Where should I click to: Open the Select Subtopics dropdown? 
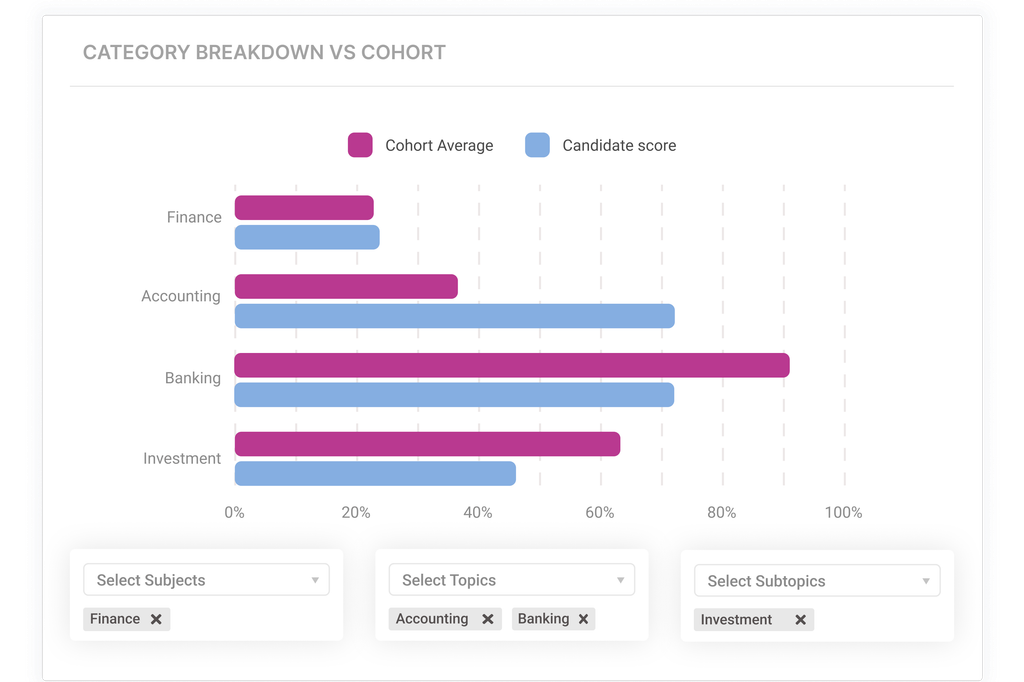coord(816,580)
